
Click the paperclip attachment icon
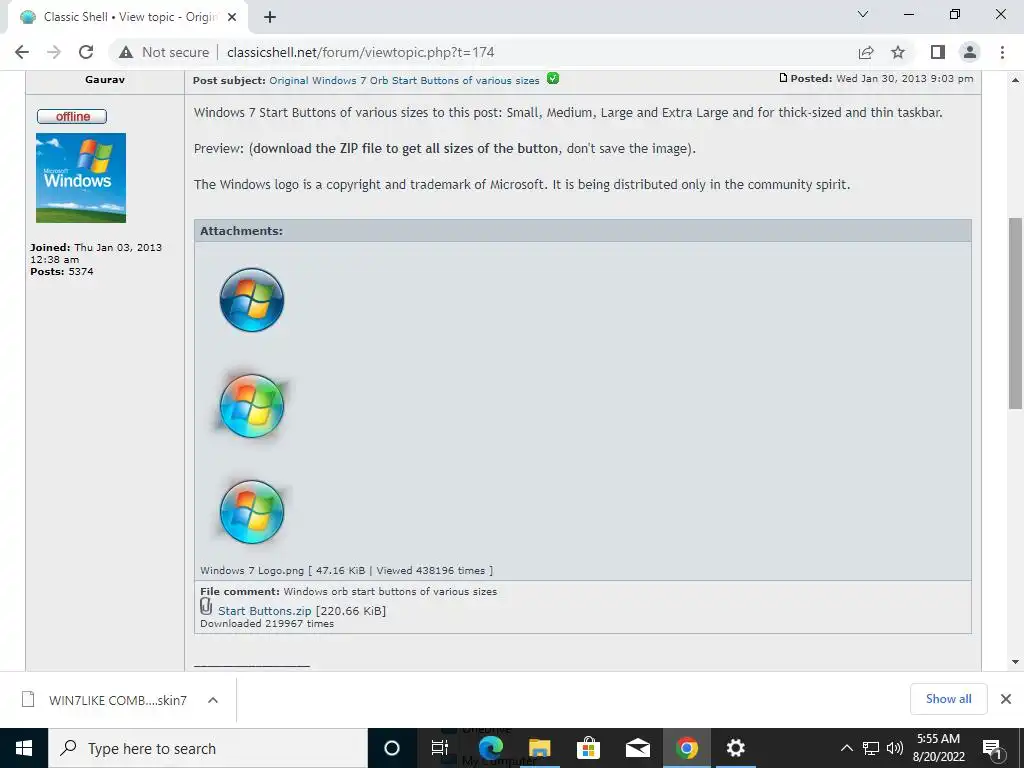[206, 607]
